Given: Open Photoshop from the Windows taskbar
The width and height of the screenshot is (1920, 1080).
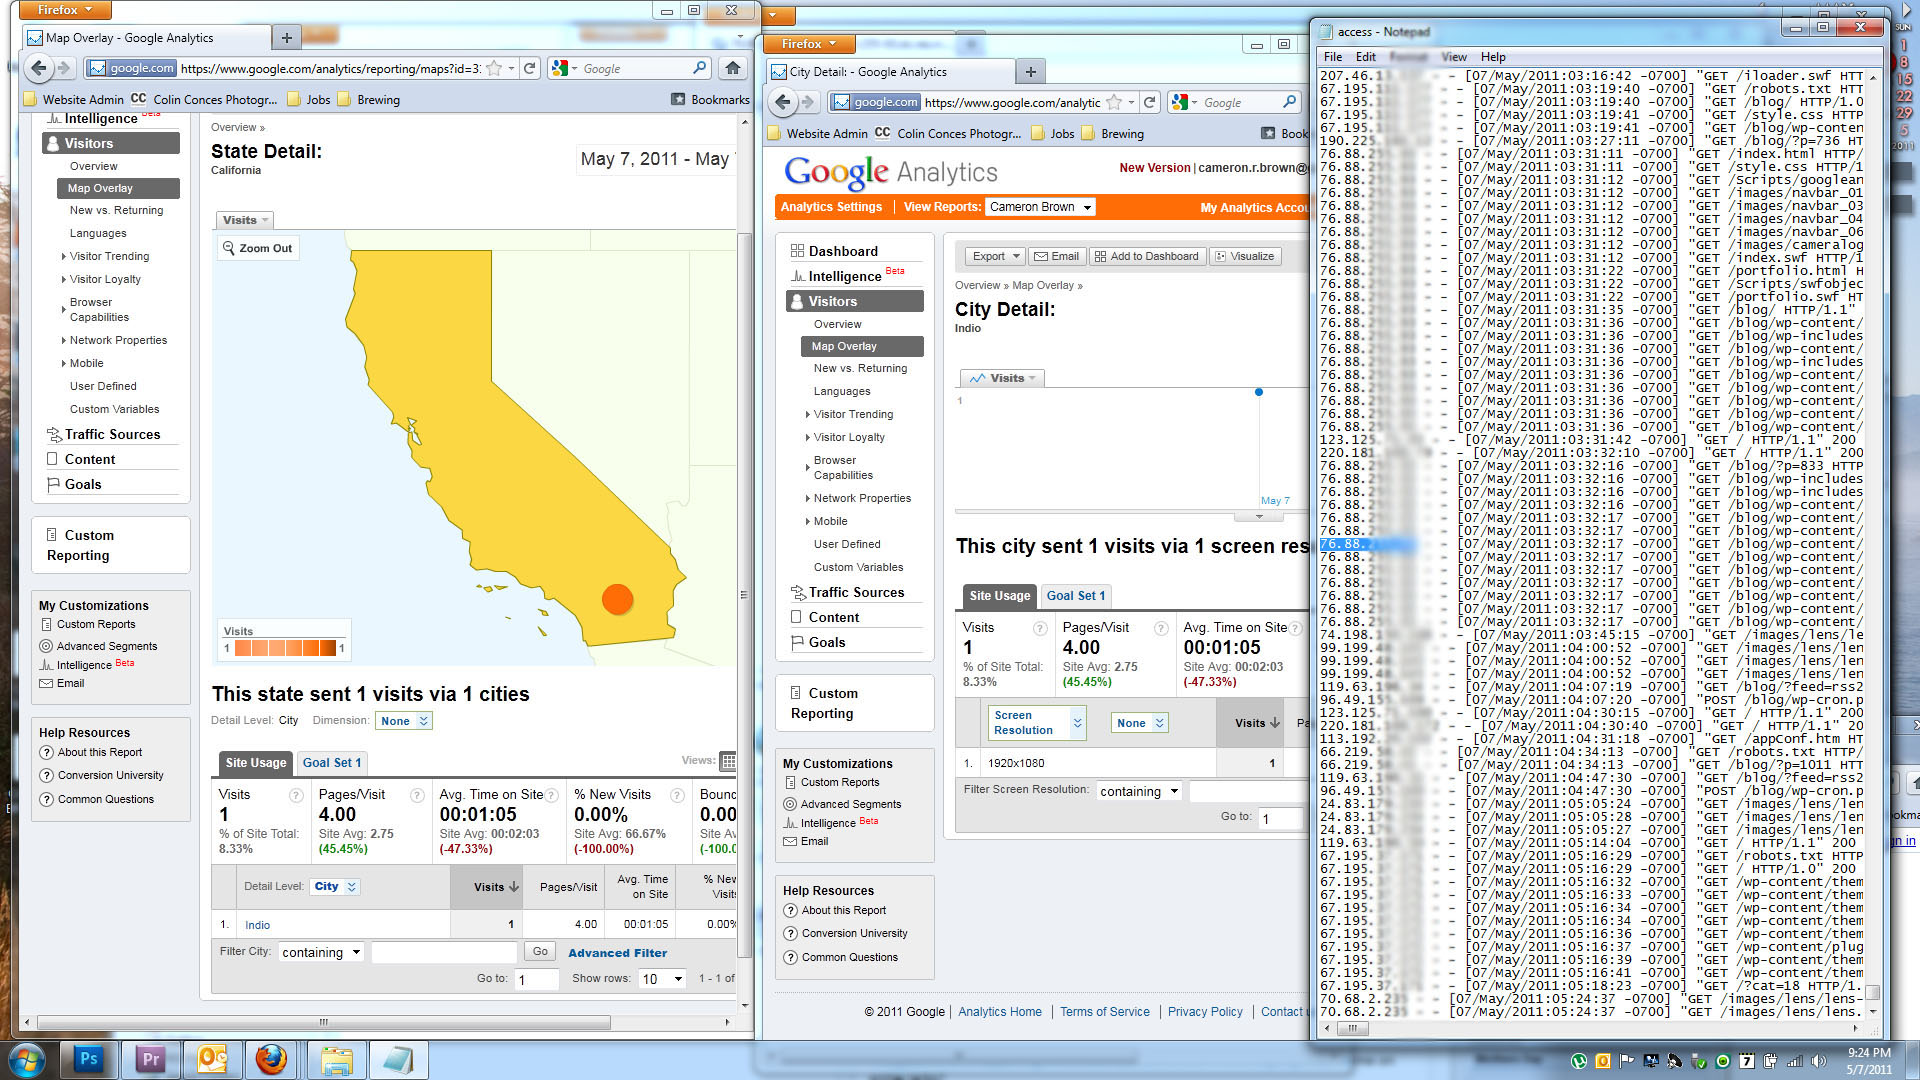Looking at the screenshot, I should pyautogui.click(x=88, y=1059).
